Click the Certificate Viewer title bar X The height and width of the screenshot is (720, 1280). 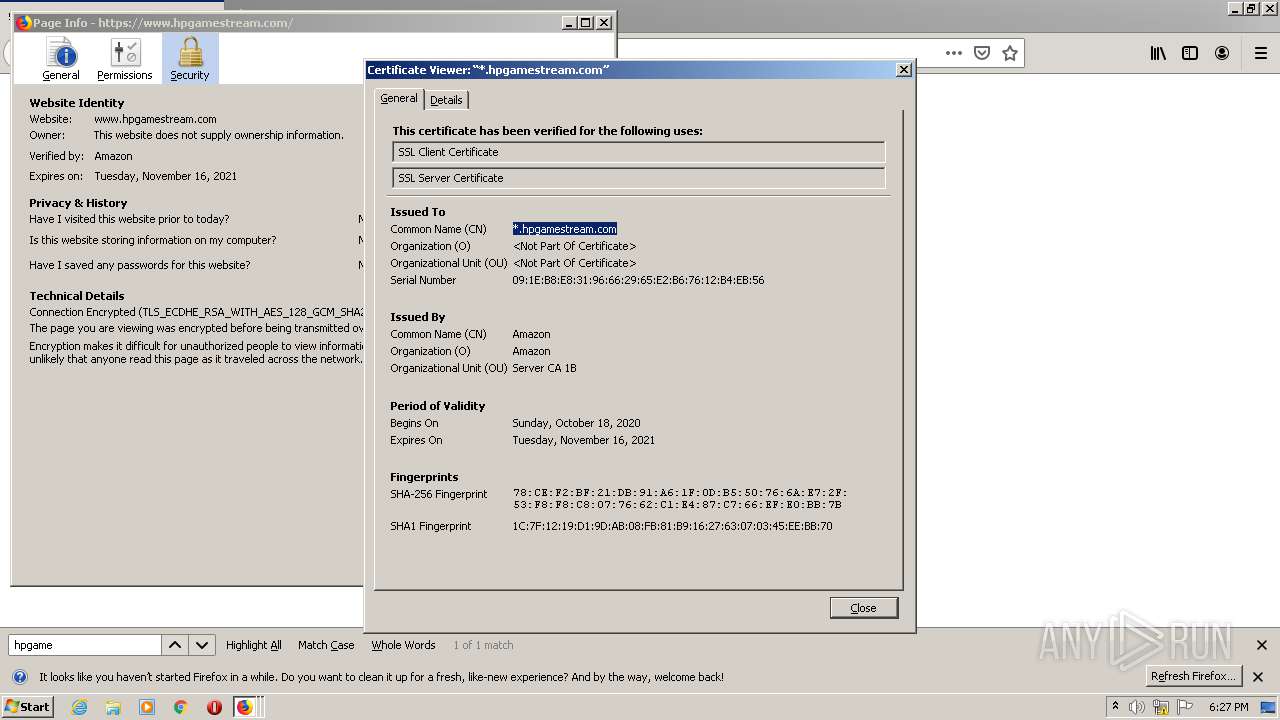coord(904,69)
